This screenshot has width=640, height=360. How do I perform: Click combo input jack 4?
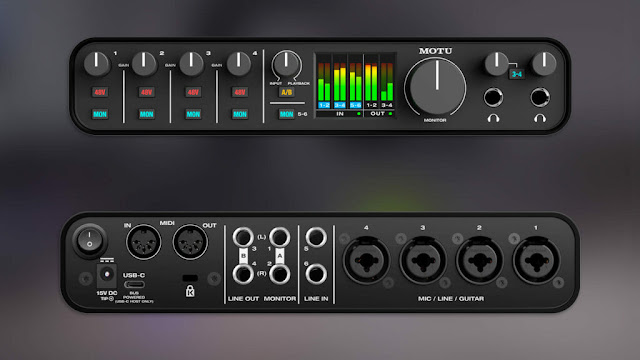coord(366,261)
